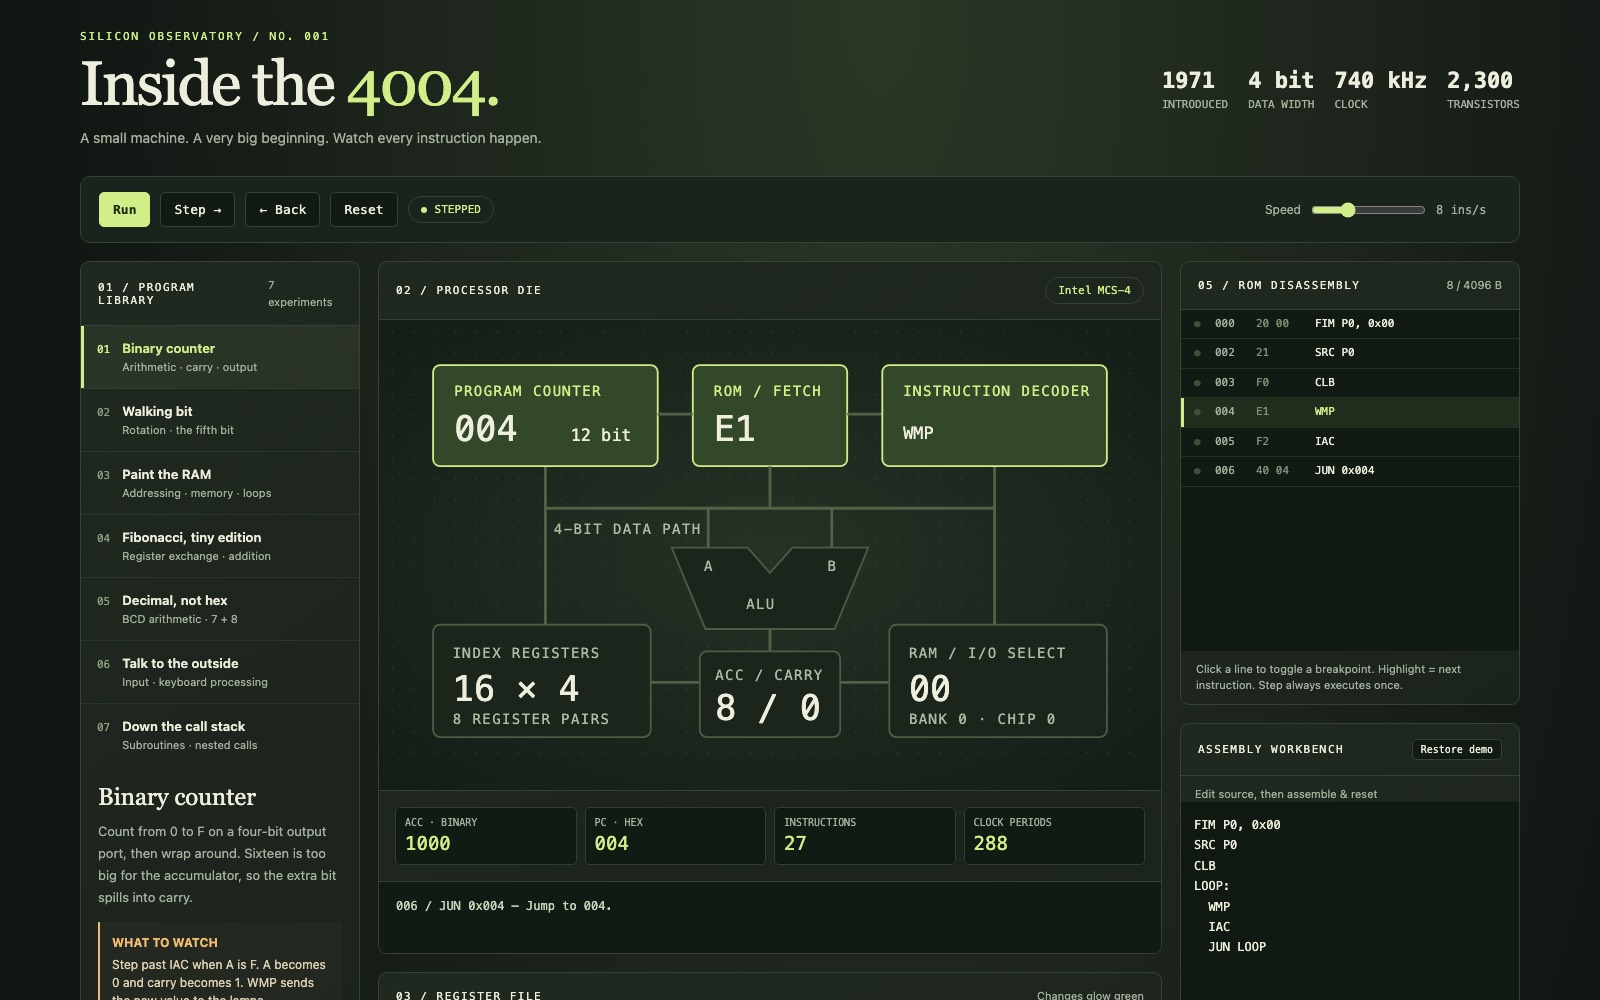The height and width of the screenshot is (1000, 1600).
Task: Click the 8 / 4096 B ROM size
Action: pos(1474,286)
